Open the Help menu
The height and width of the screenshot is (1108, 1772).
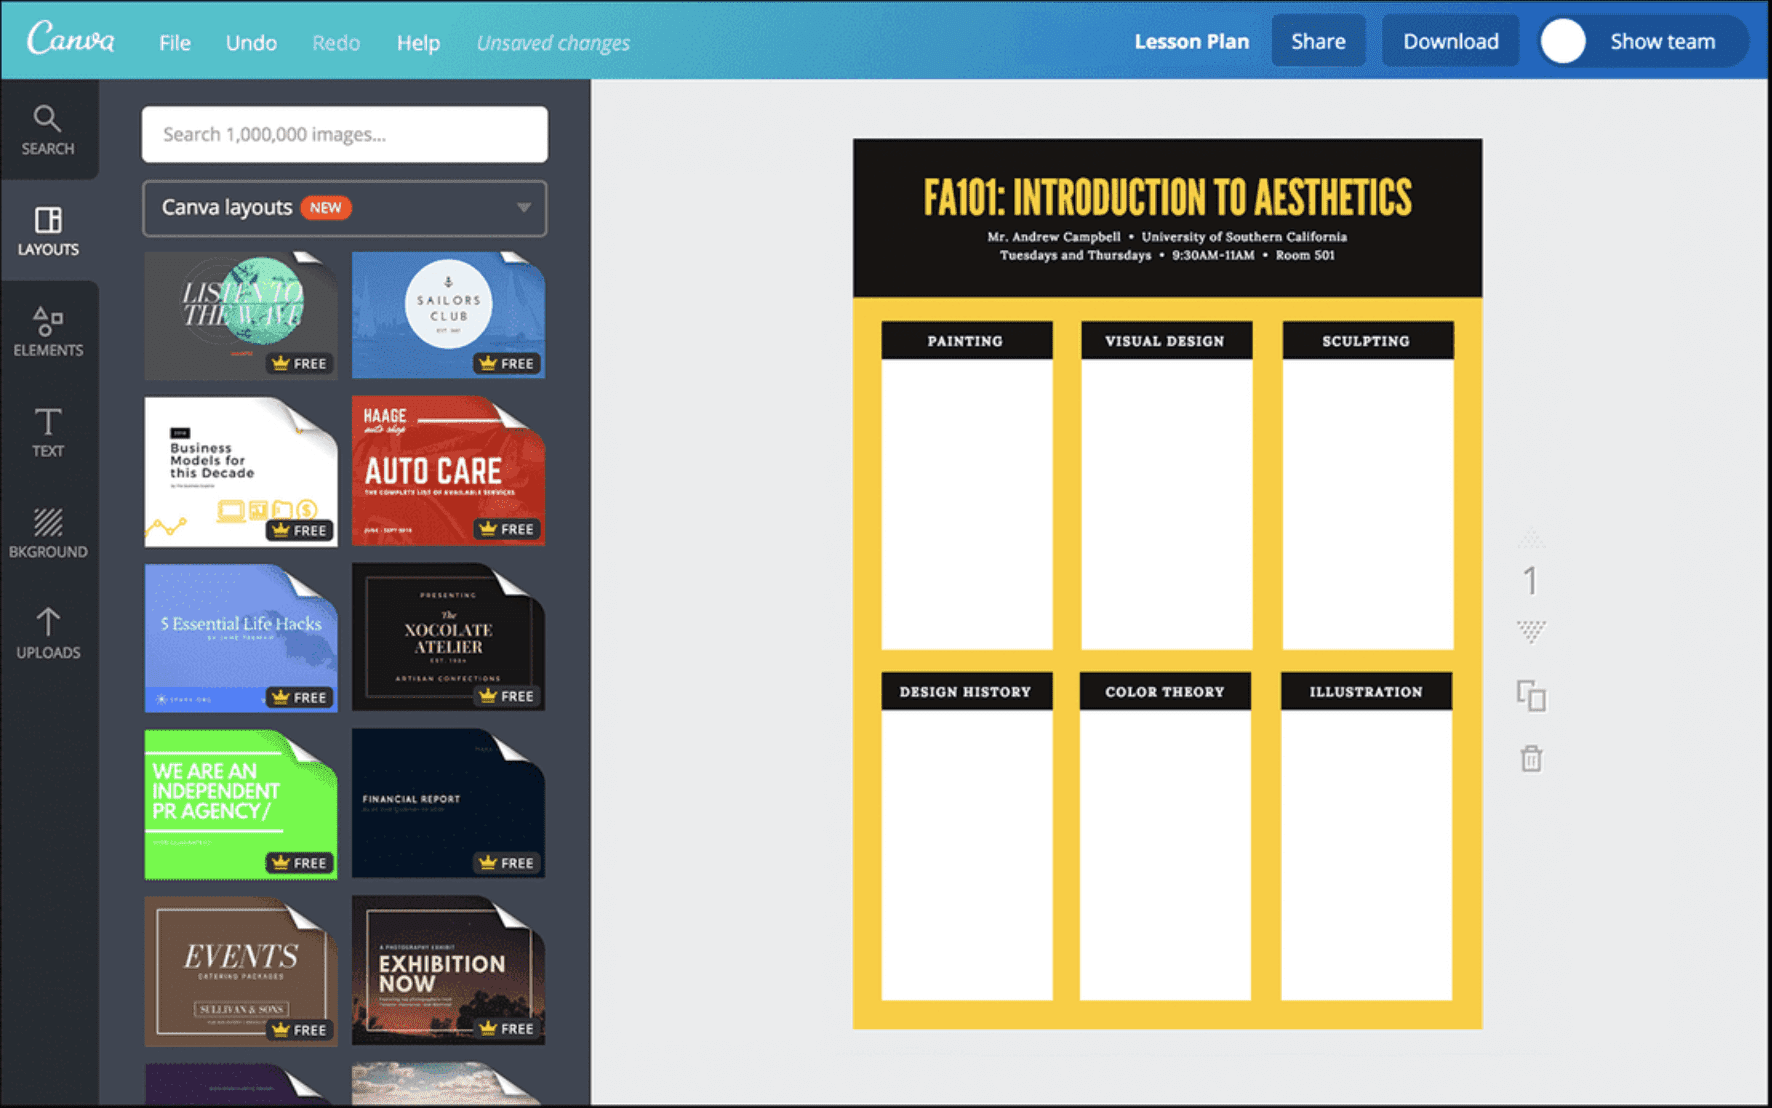tap(418, 43)
